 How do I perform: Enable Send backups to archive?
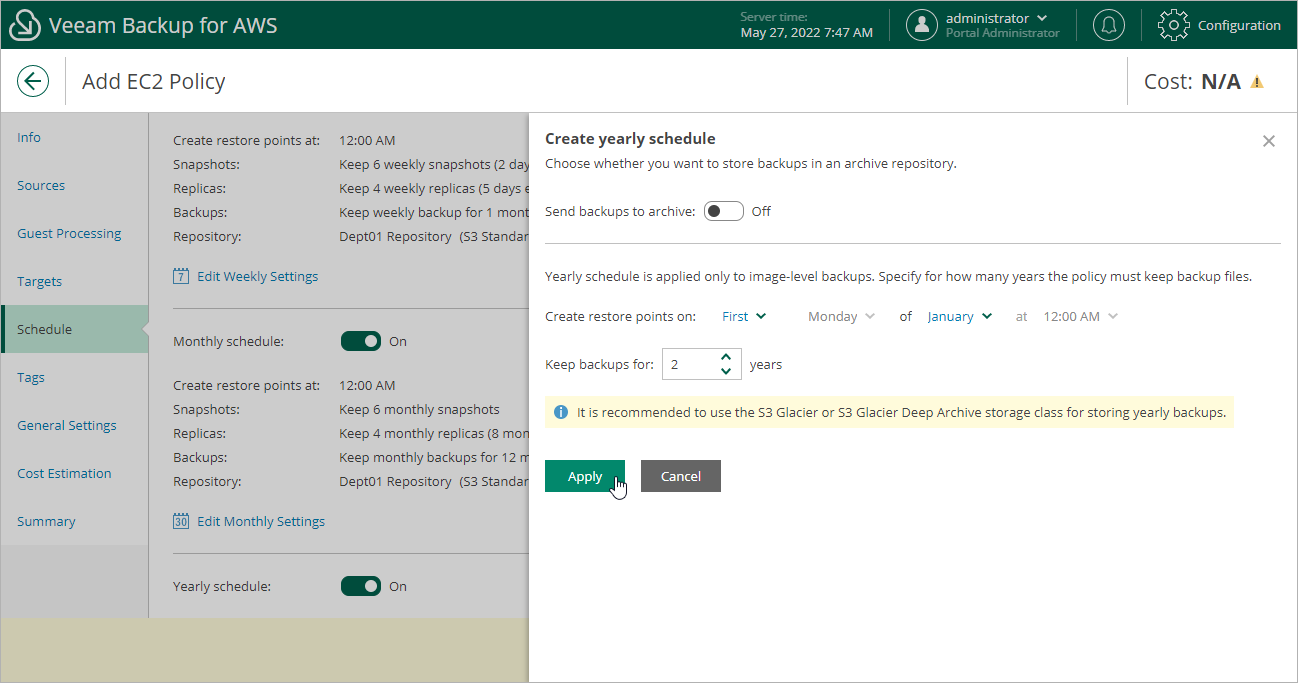(723, 211)
